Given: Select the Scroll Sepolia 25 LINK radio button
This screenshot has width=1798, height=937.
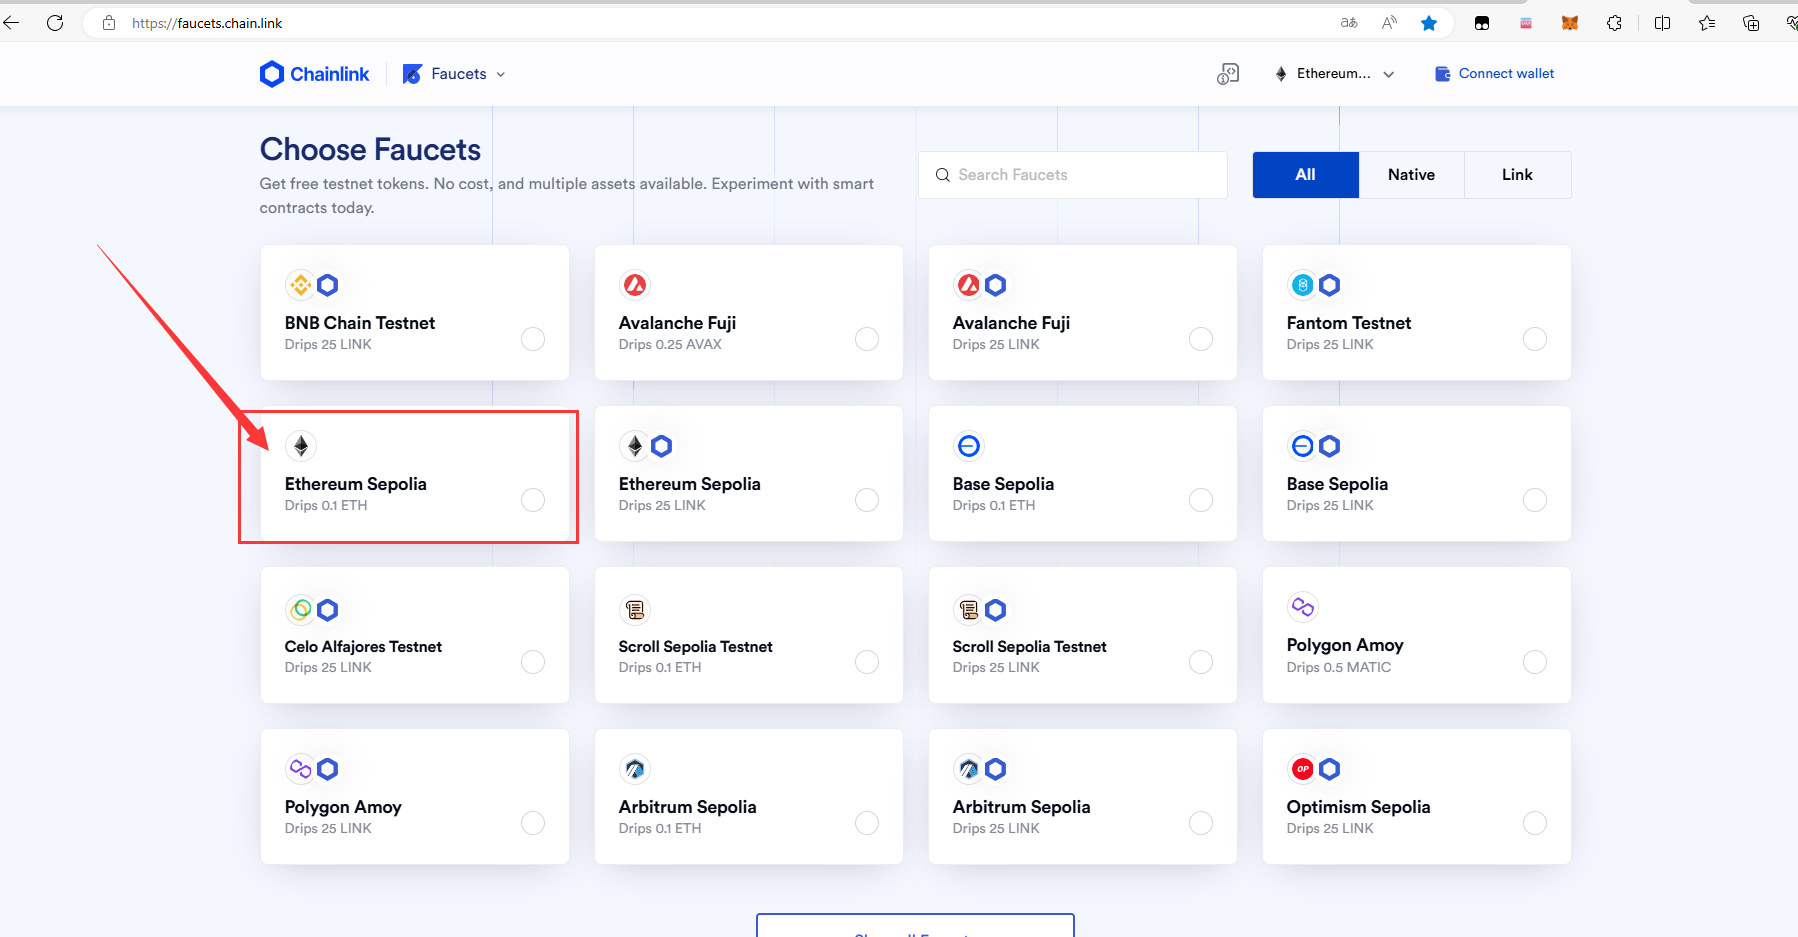Looking at the screenshot, I should pos(1201,662).
